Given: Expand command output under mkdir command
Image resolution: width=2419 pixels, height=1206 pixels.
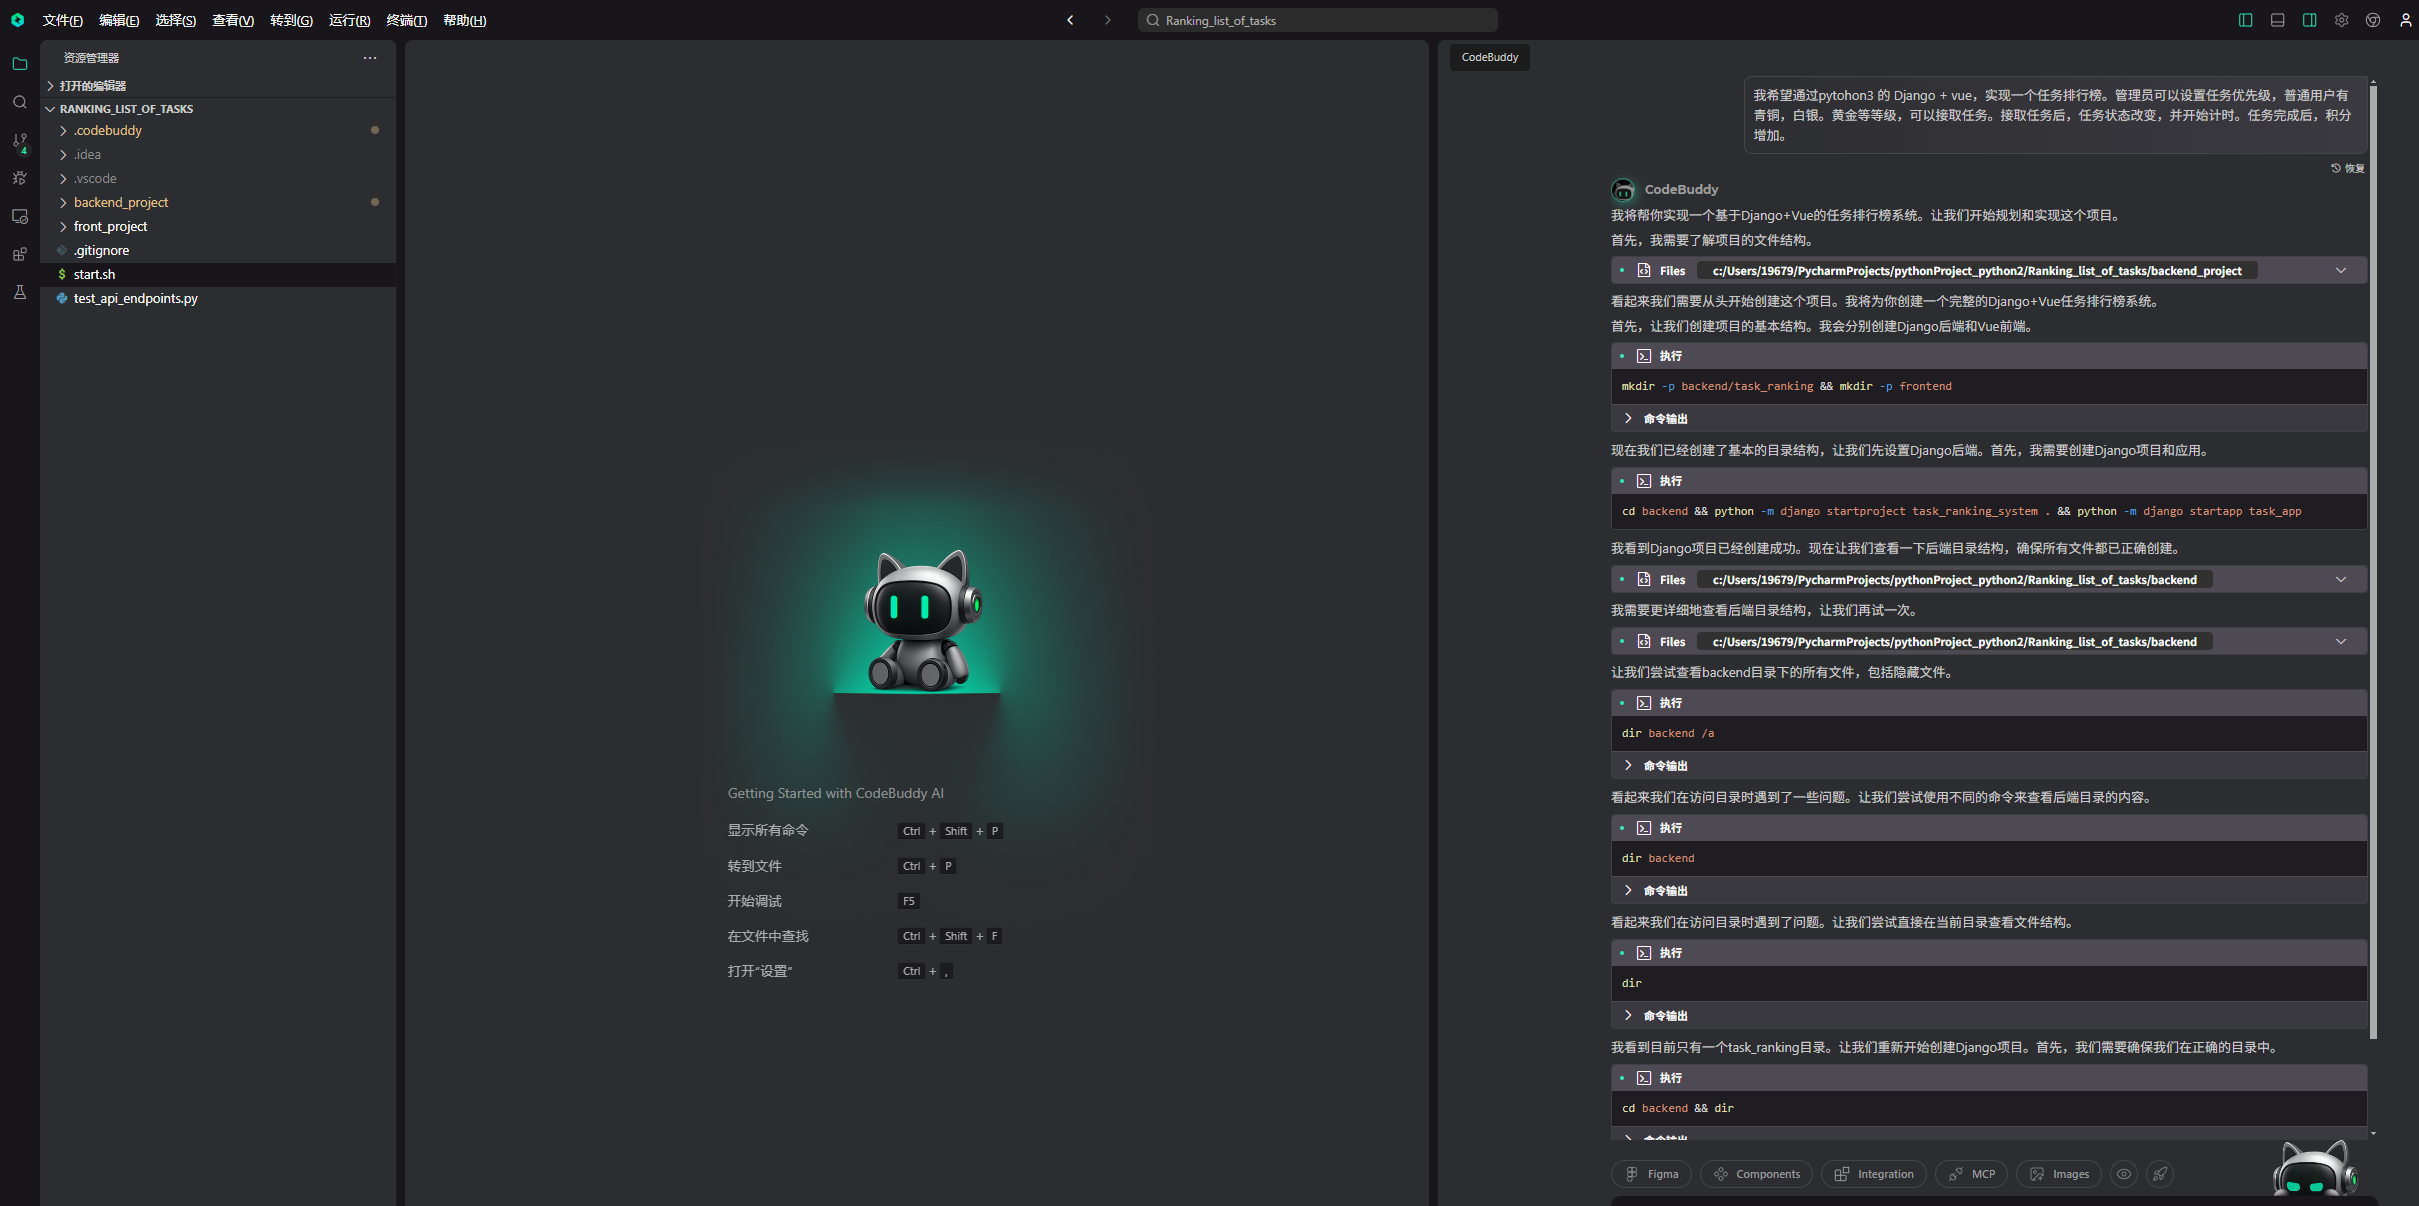Looking at the screenshot, I should point(1664,418).
